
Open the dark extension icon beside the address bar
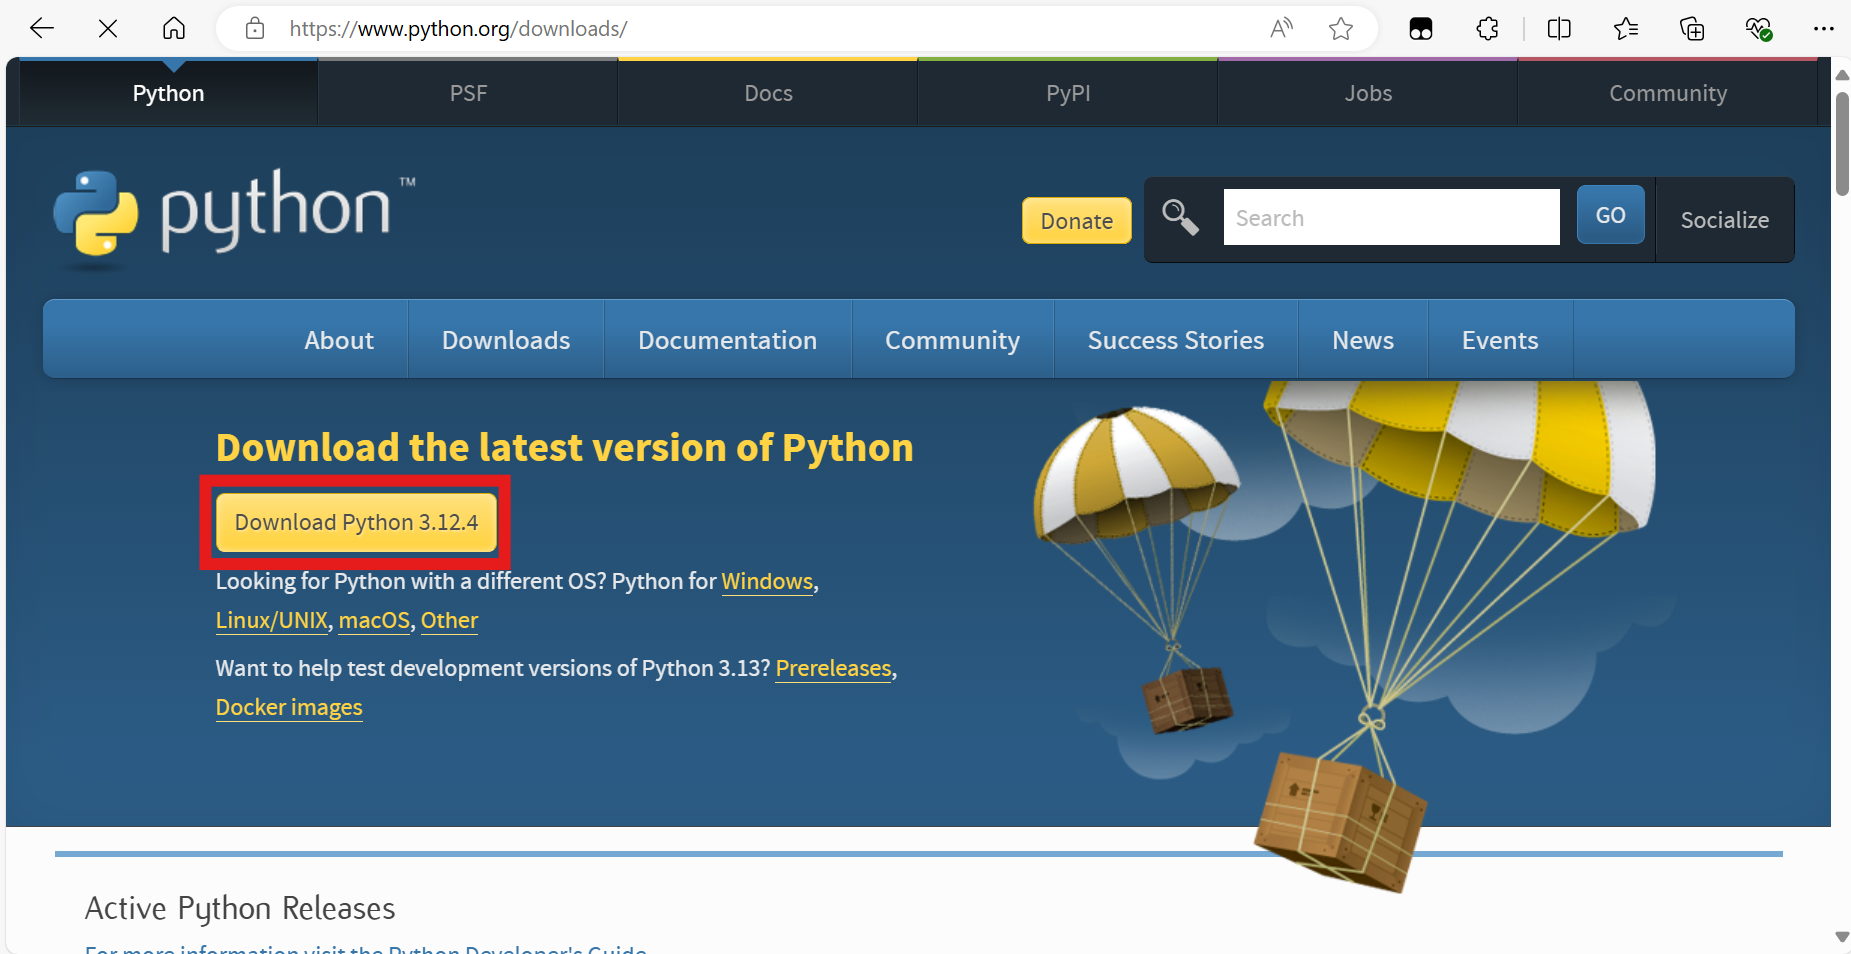(x=1421, y=29)
